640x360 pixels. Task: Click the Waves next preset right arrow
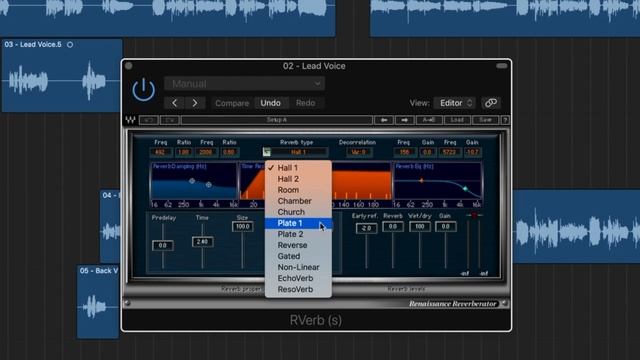404,120
